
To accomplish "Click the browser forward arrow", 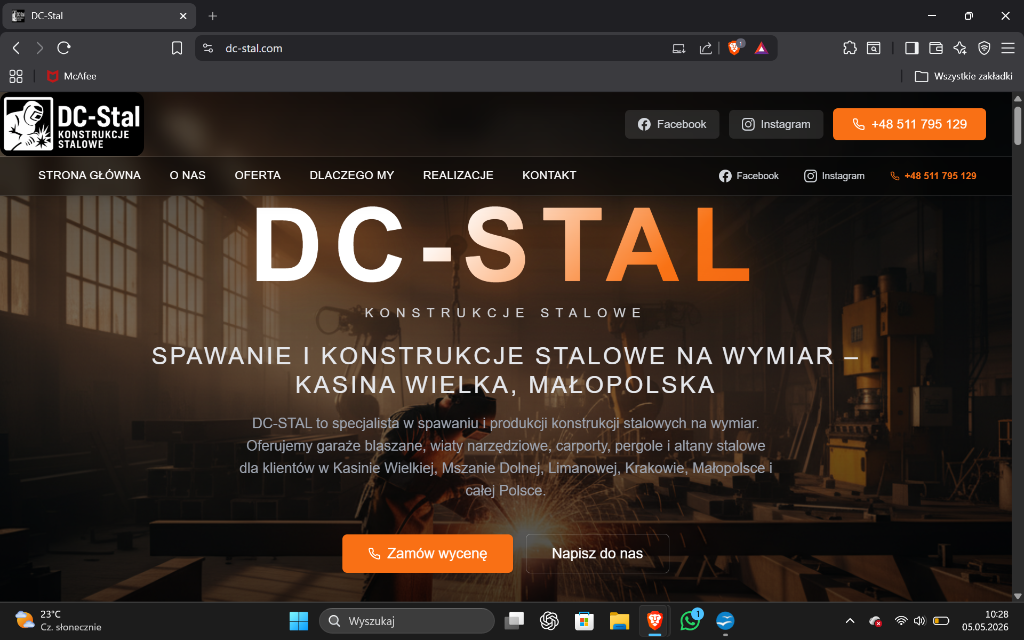I will [x=40, y=48].
